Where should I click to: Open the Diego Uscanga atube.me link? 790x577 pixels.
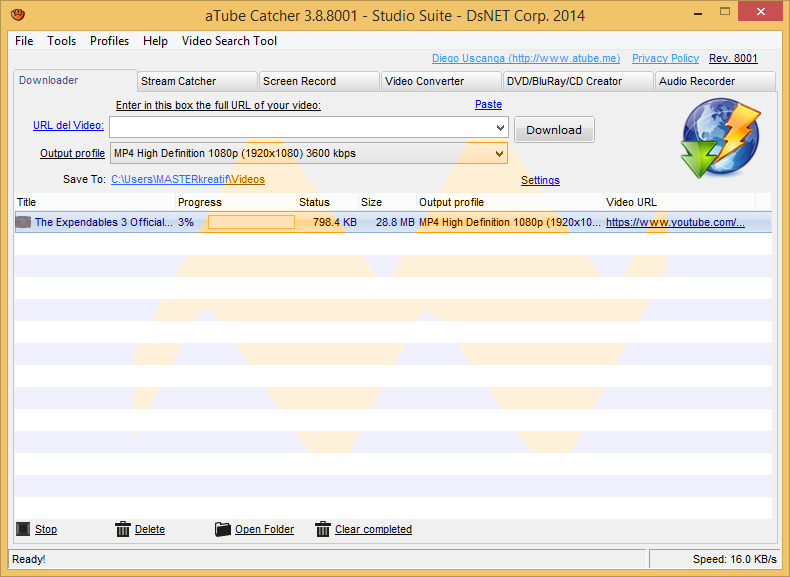526,58
